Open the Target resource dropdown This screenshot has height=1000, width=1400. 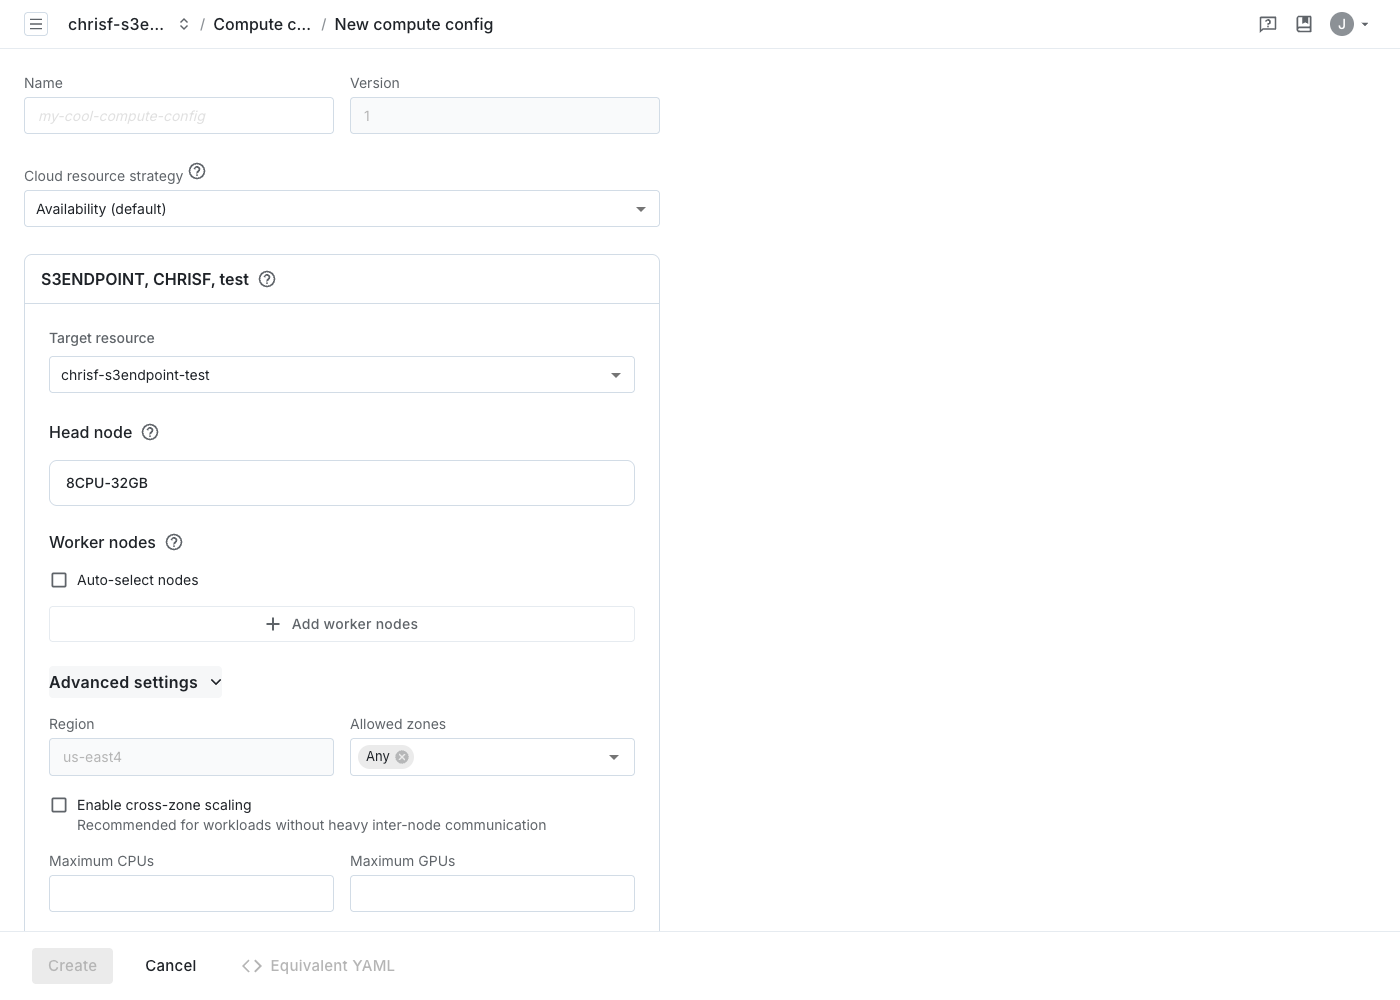tap(341, 375)
